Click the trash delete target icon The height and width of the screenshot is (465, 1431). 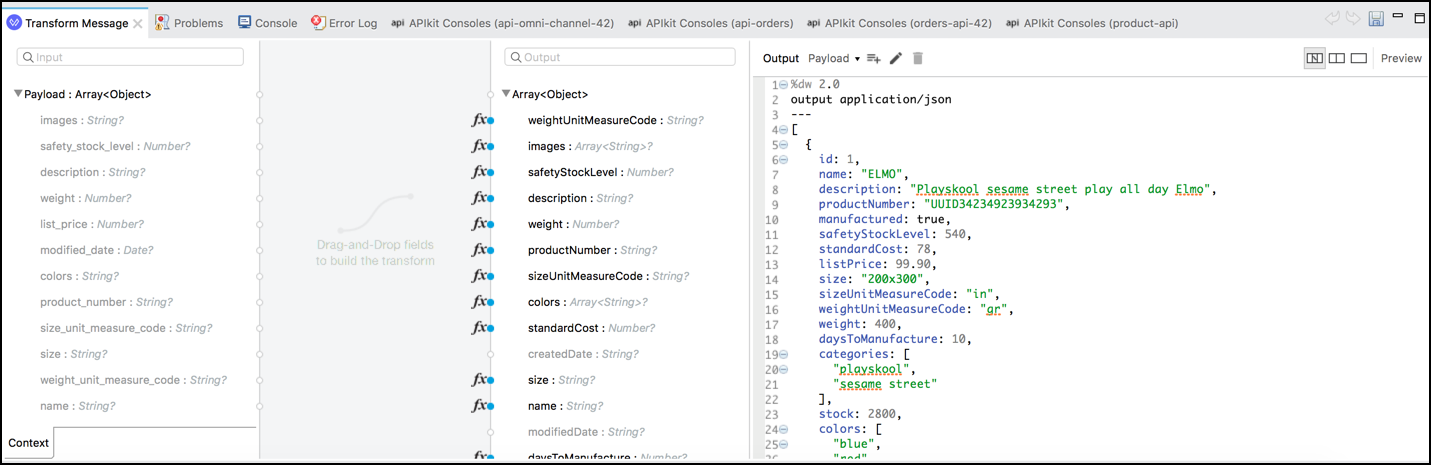coord(918,58)
